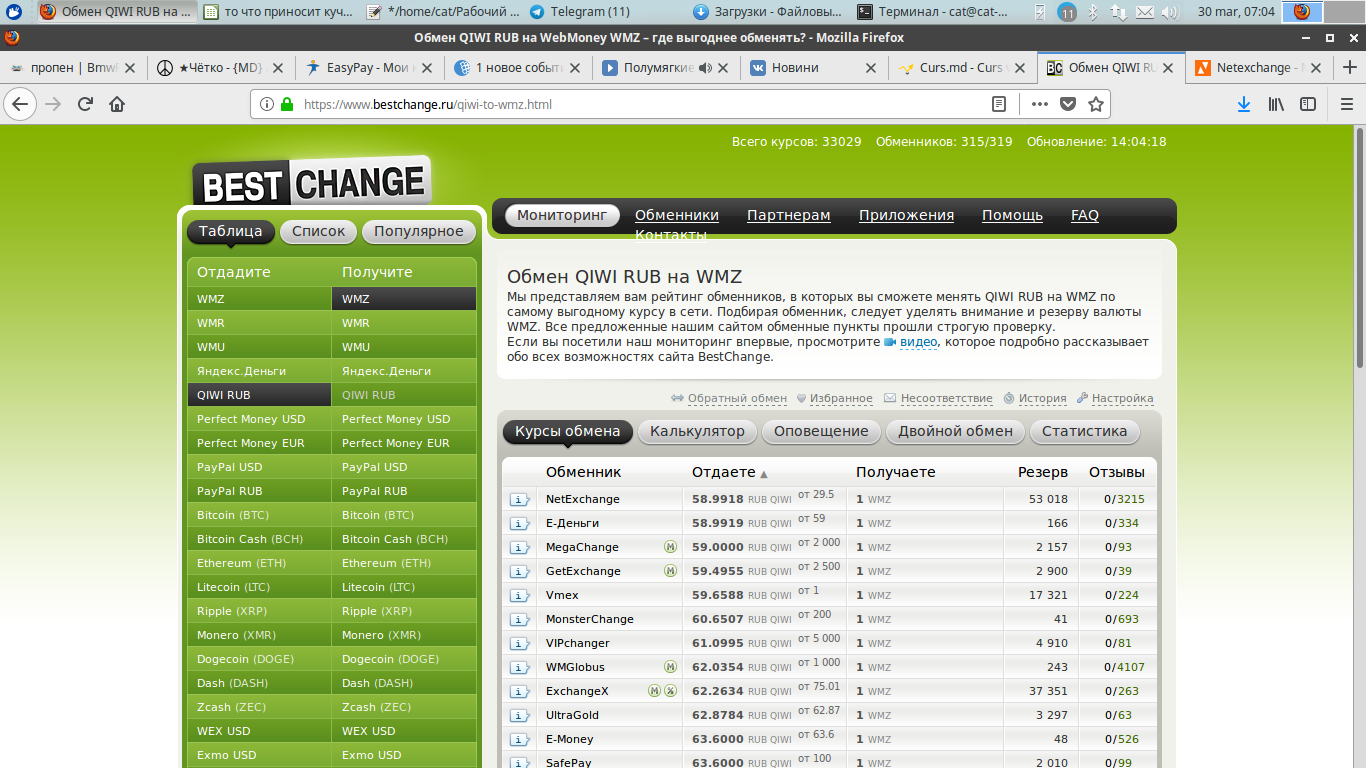Select PayPal USD in Отдадите column
This screenshot has height=768, width=1366.
pos(260,467)
